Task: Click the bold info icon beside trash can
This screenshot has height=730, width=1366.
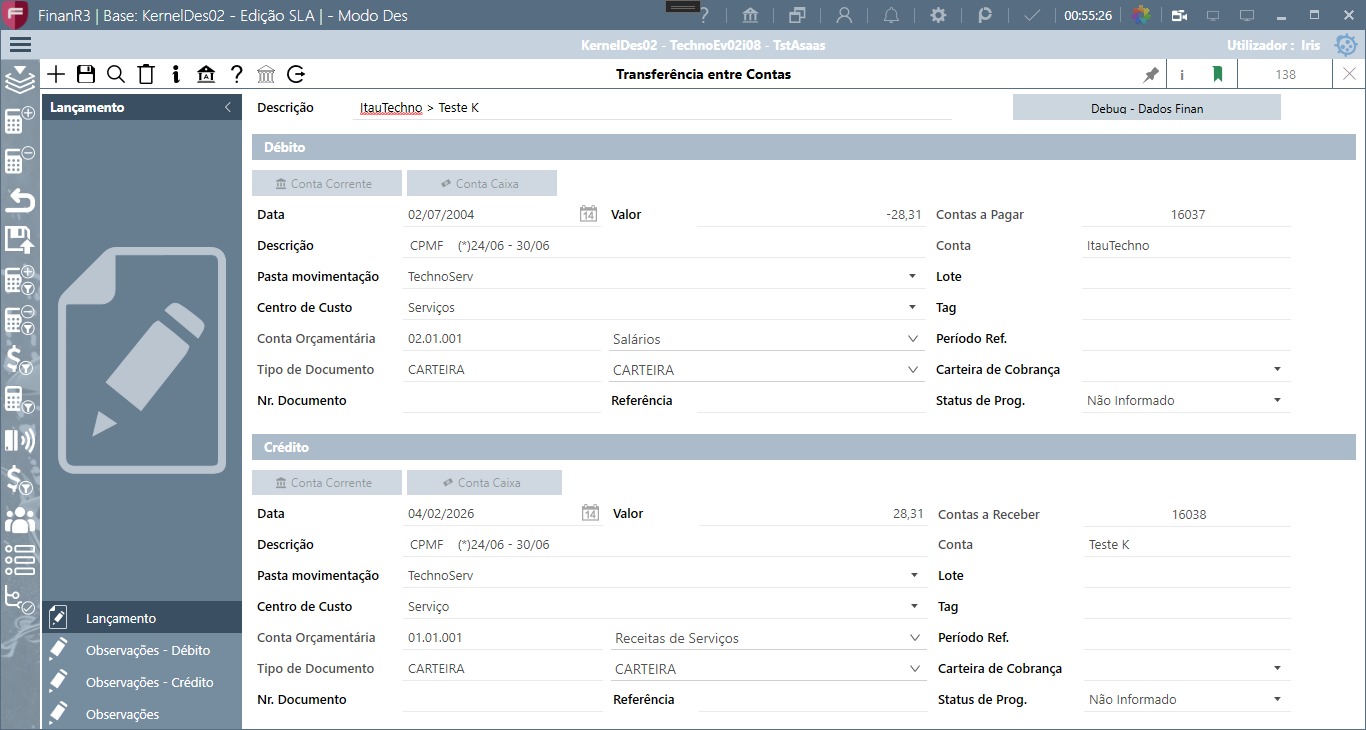Action: (x=176, y=74)
